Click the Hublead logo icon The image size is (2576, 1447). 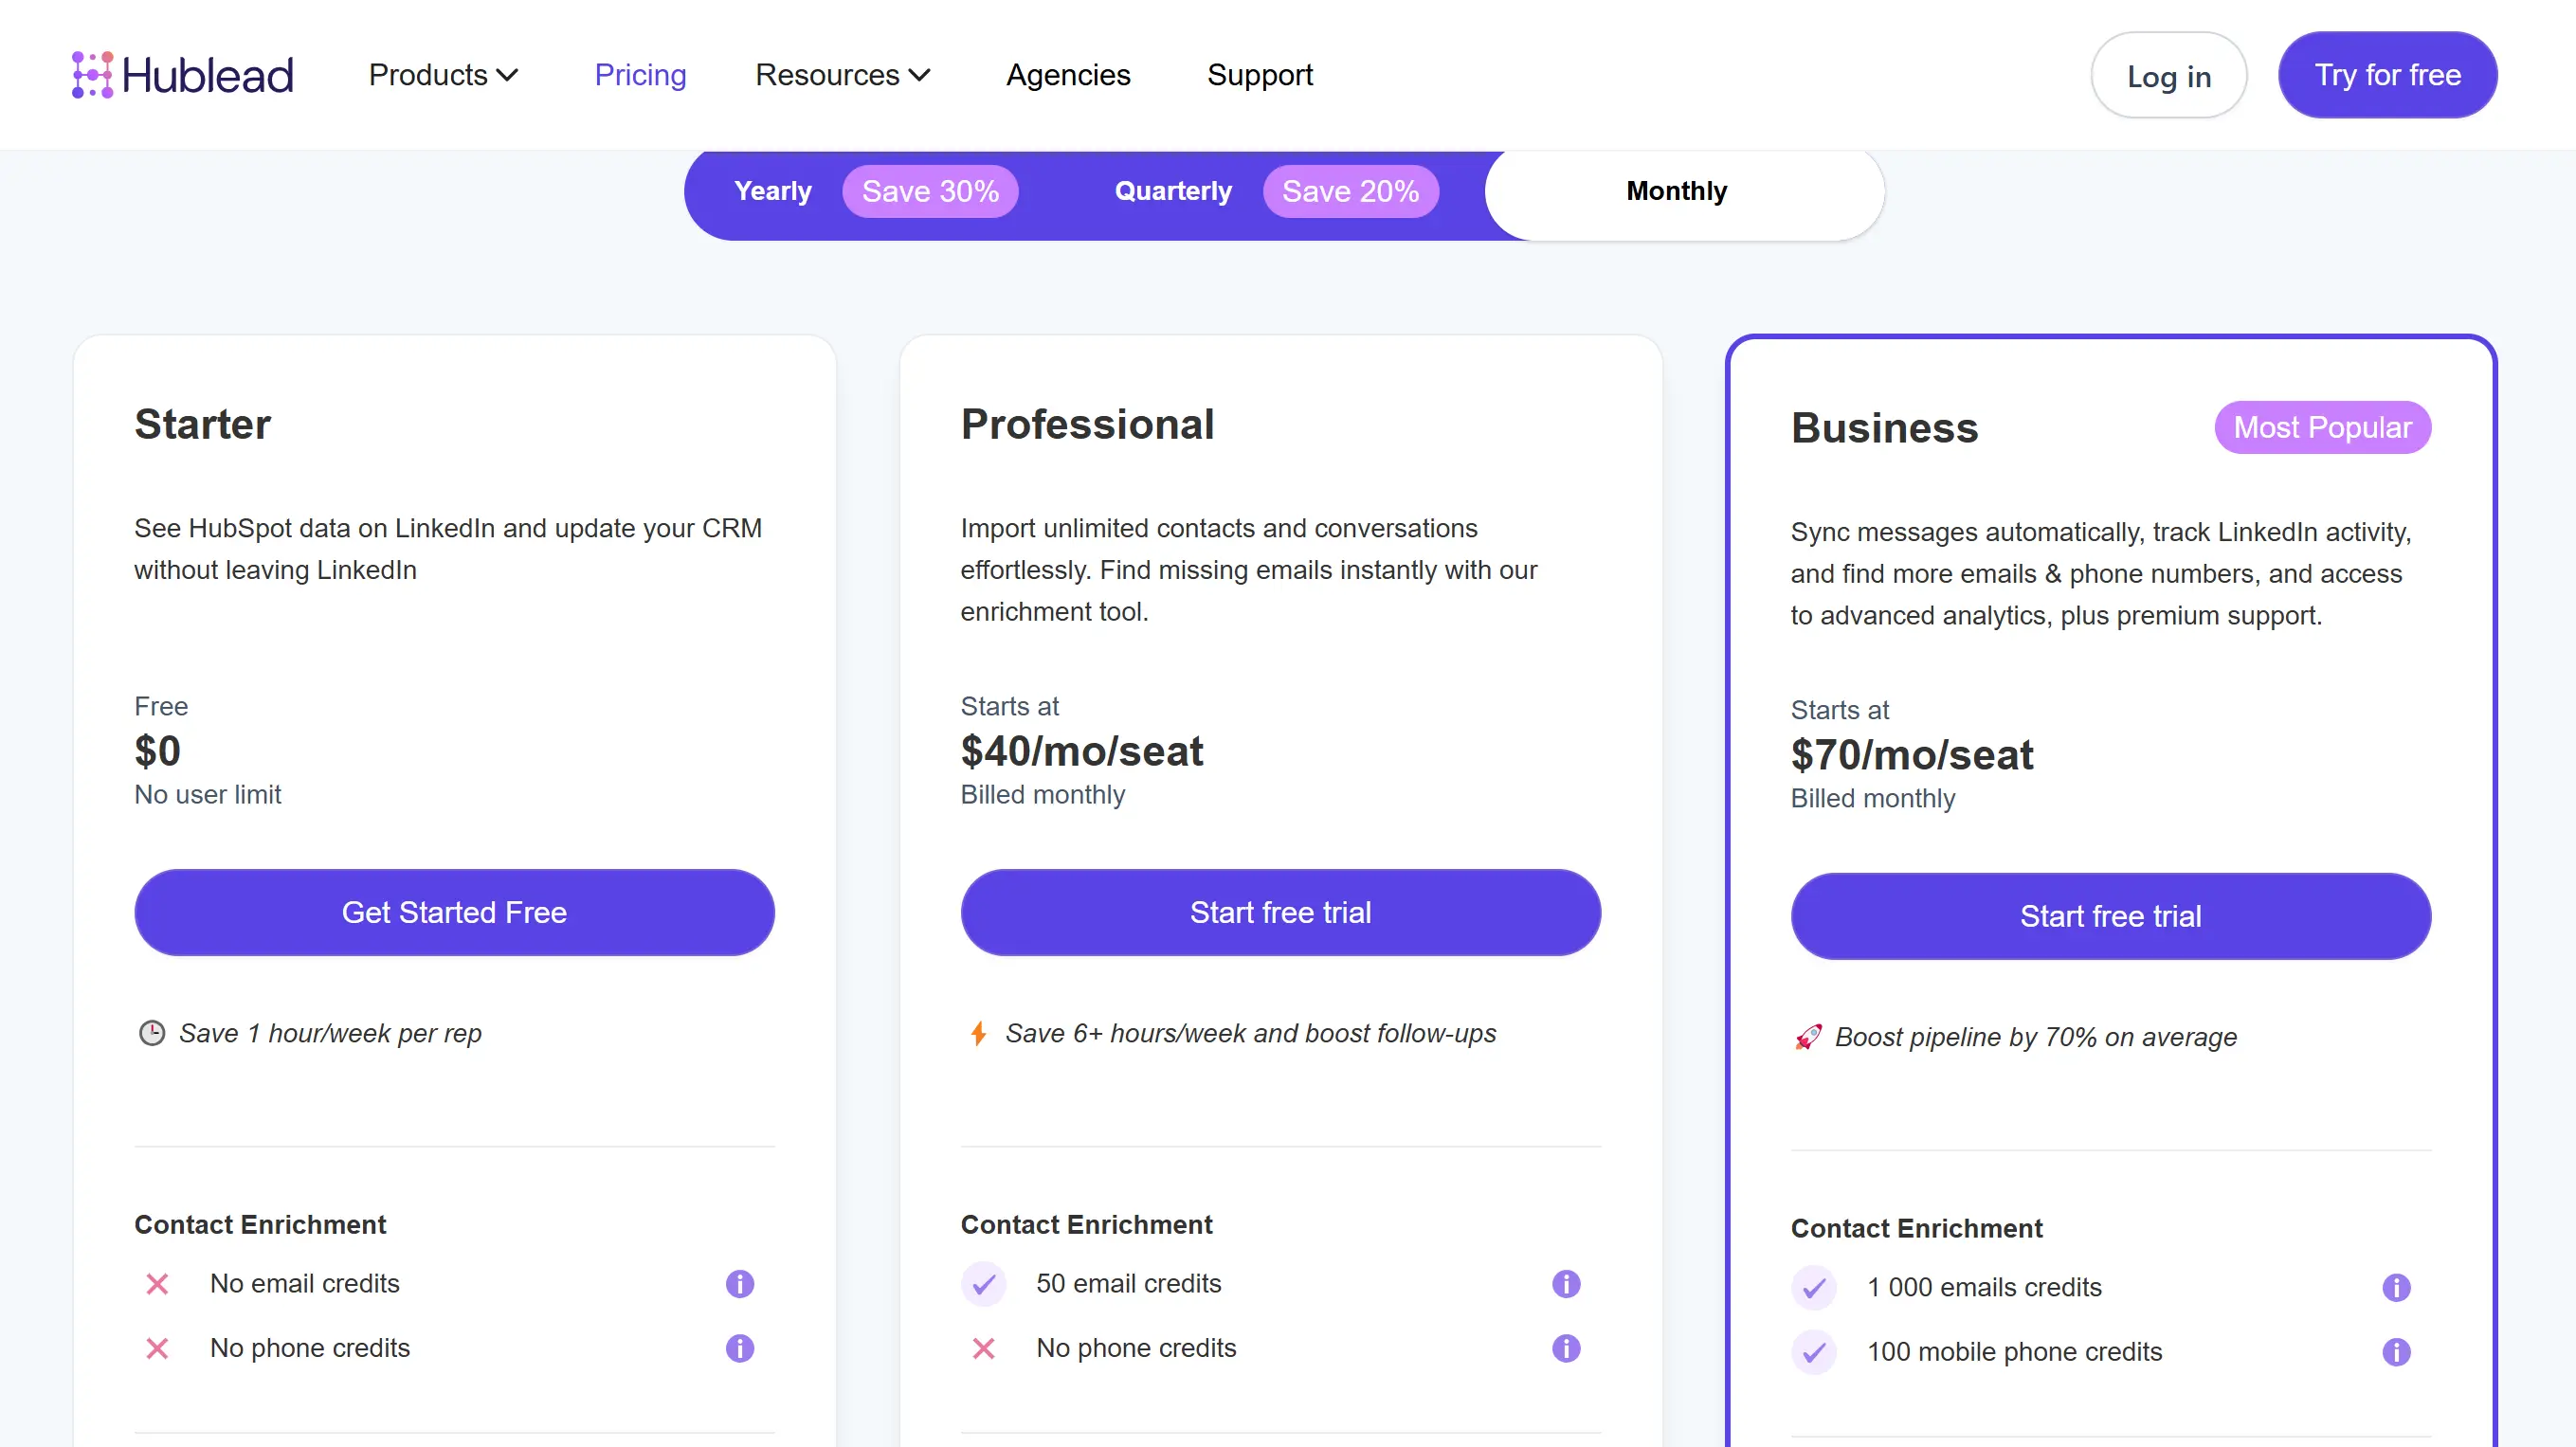(92, 74)
